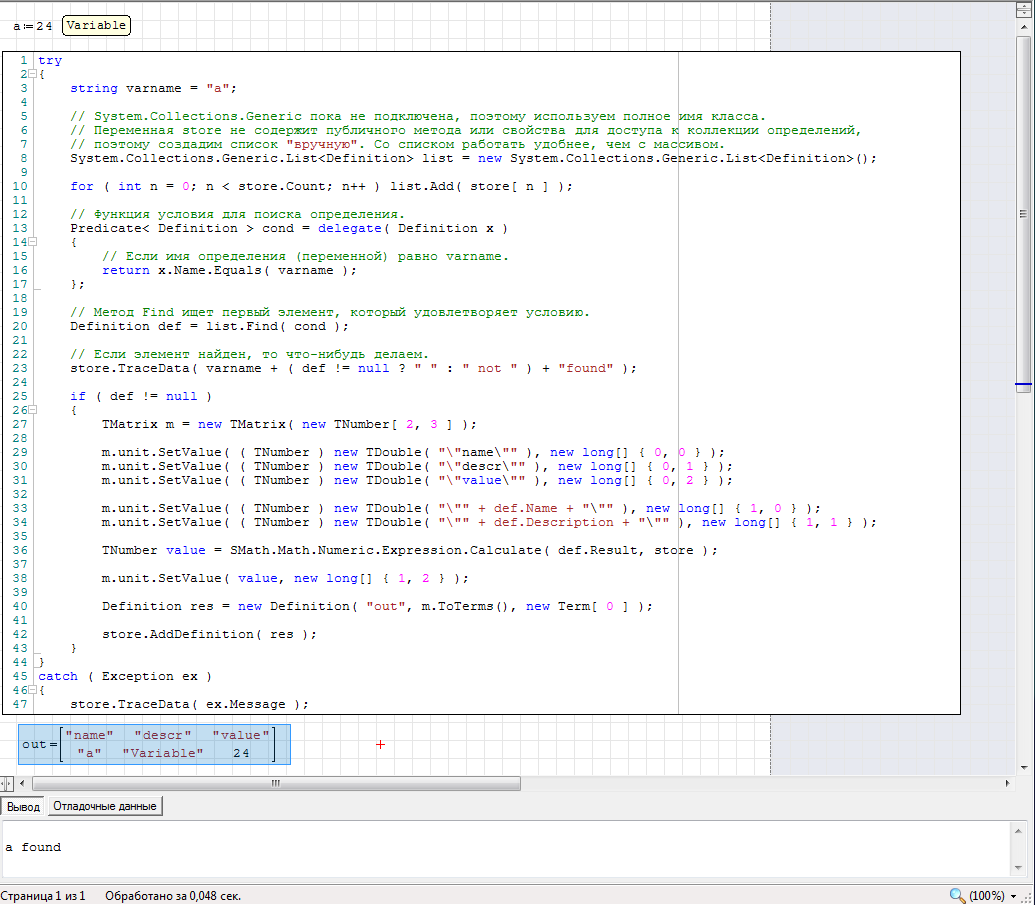
Task: Switch to the Вывод tab
Action: click(x=23, y=807)
